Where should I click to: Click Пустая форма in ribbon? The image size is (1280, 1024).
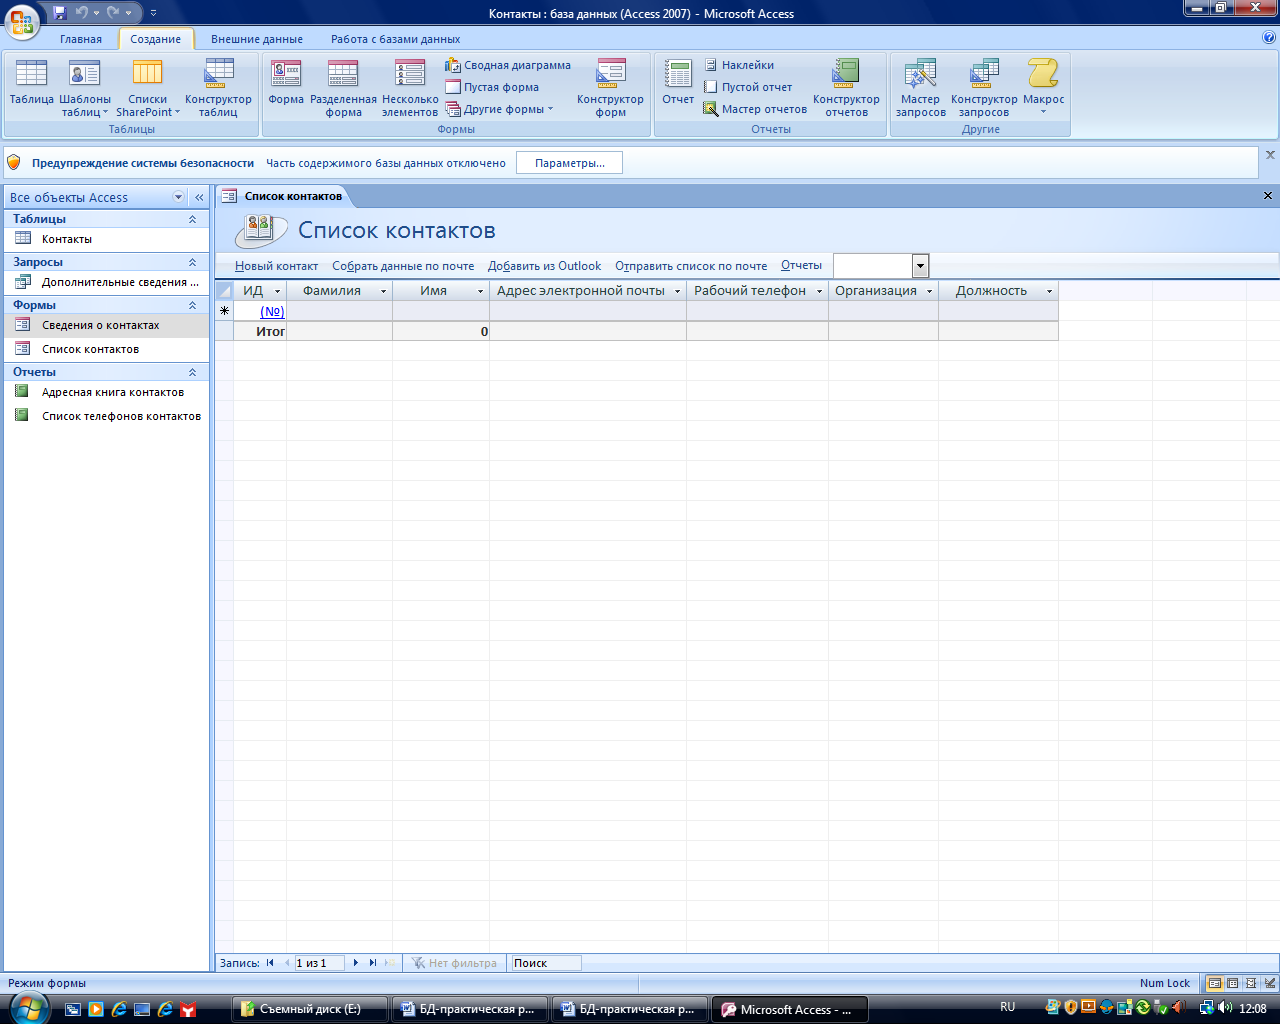[x=492, y=87]
